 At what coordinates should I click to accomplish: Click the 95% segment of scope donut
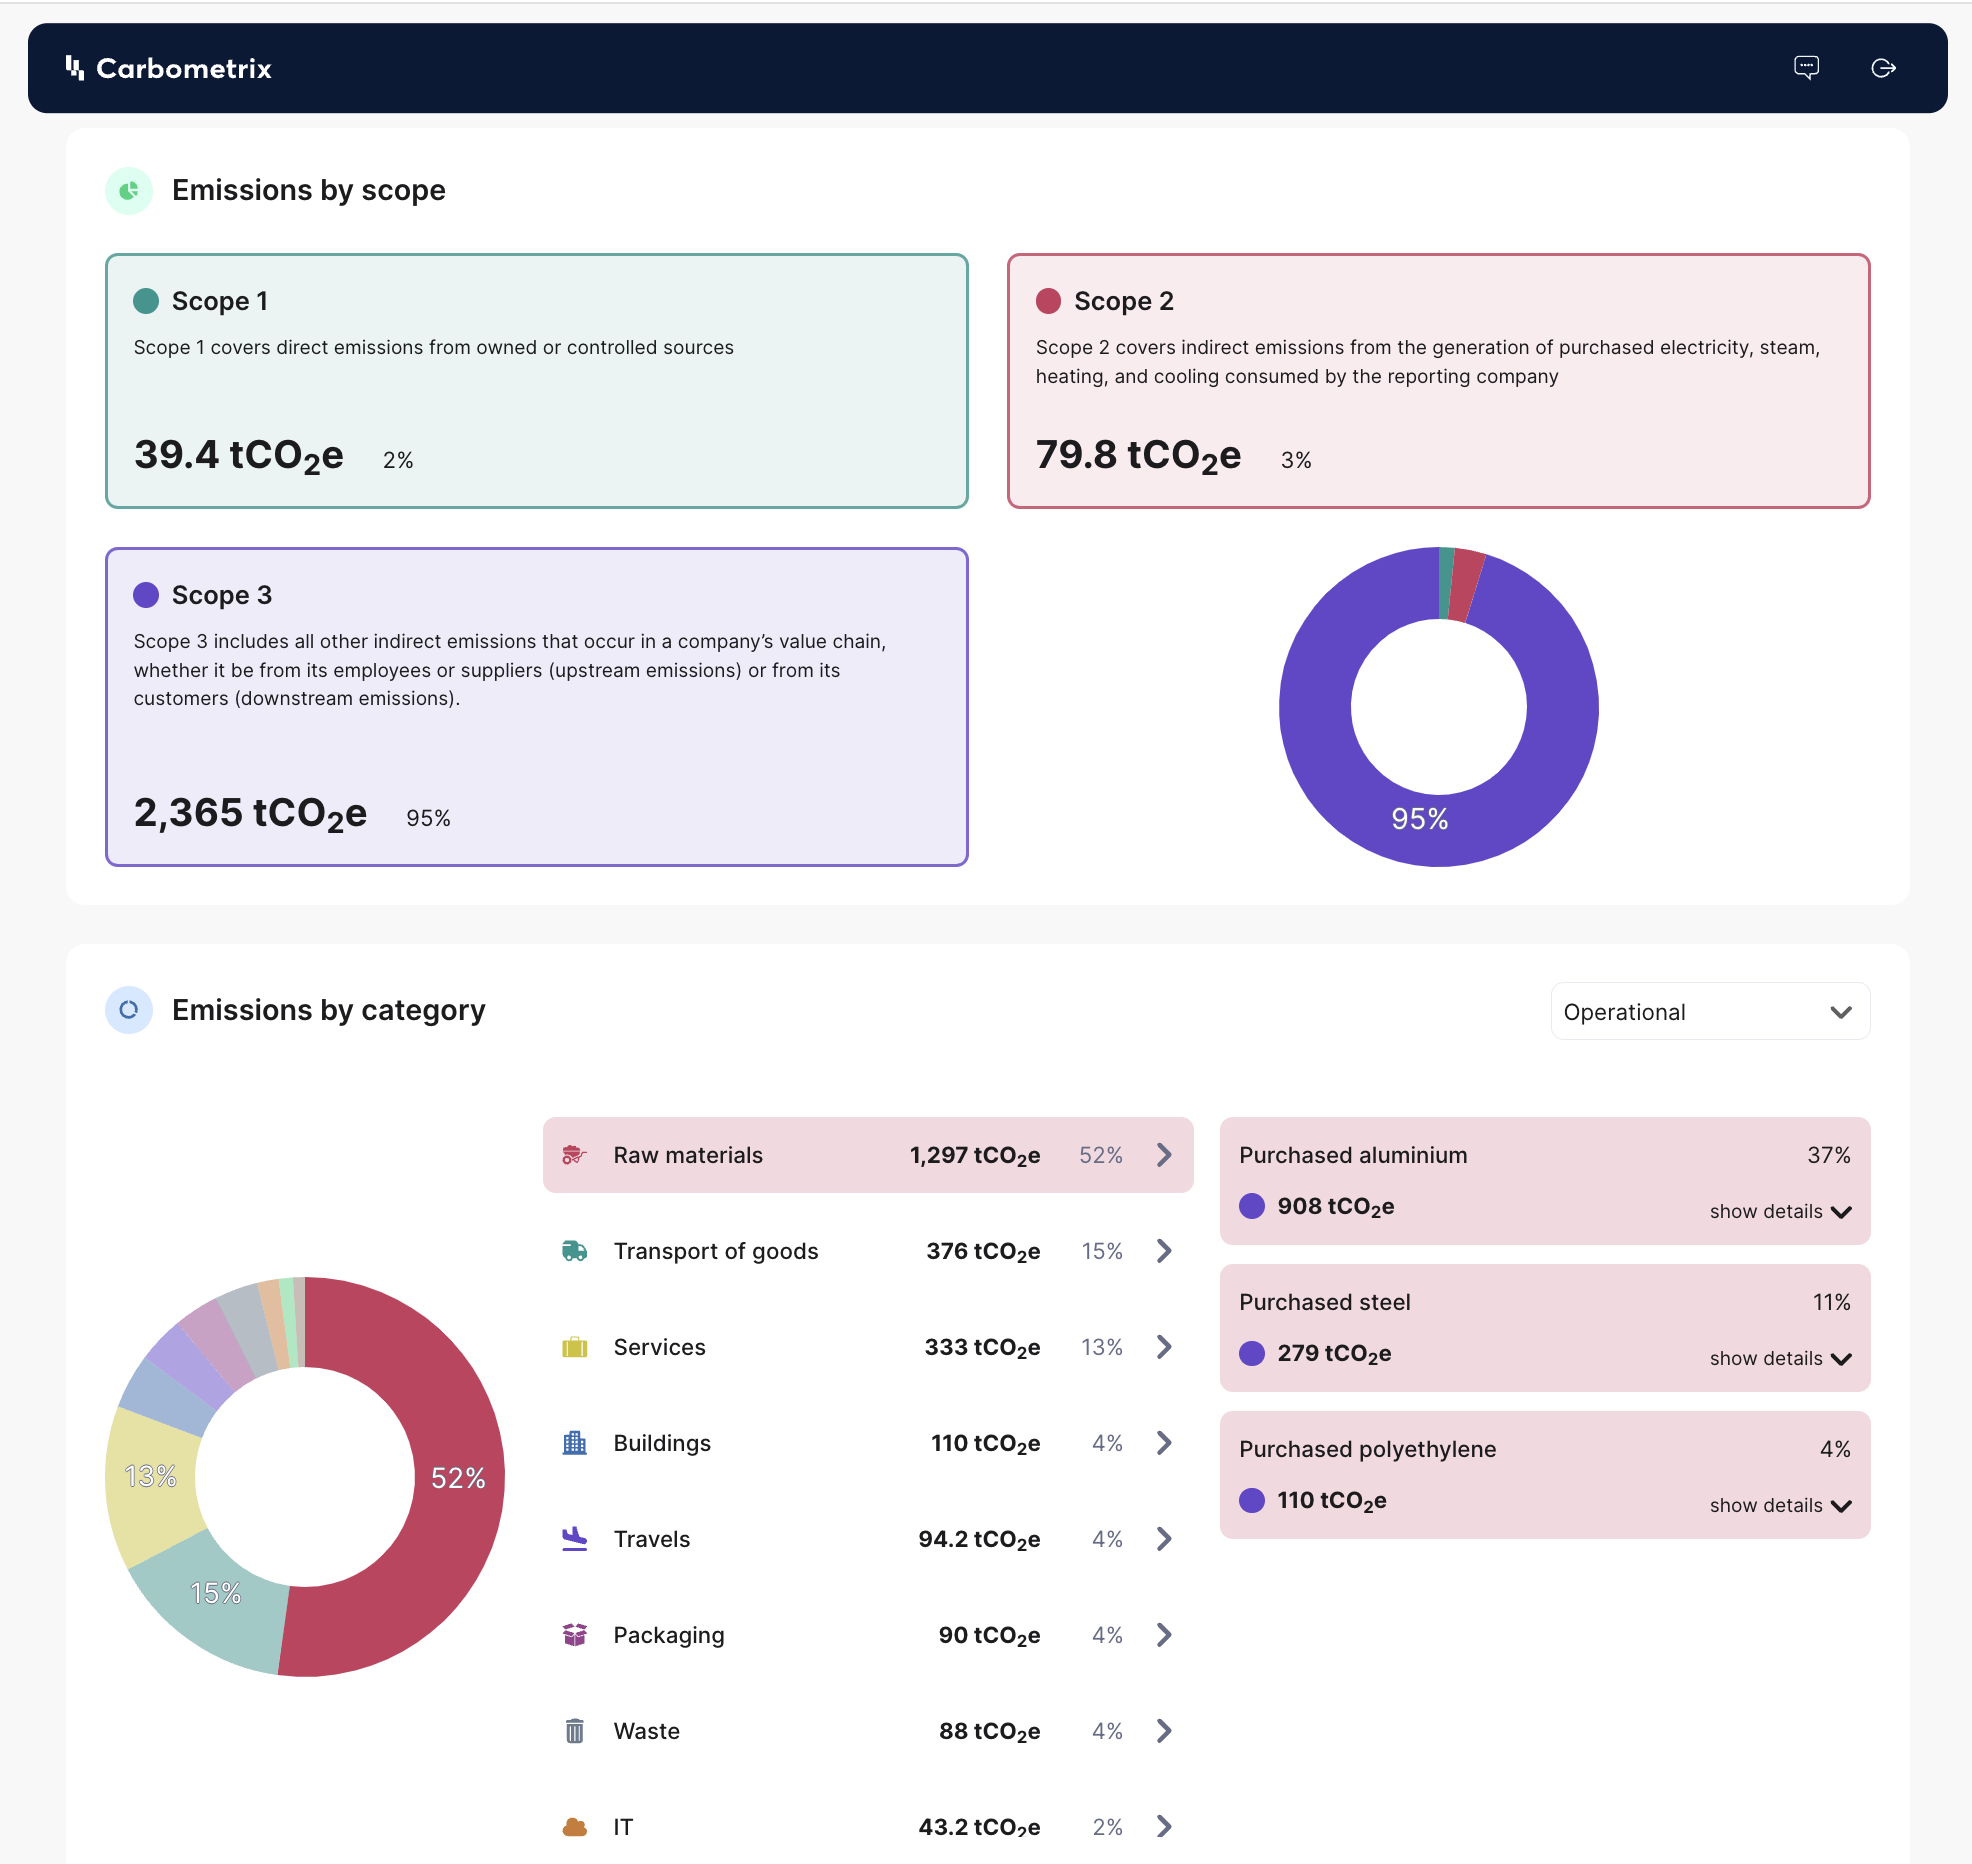(x=1420, y=819)
